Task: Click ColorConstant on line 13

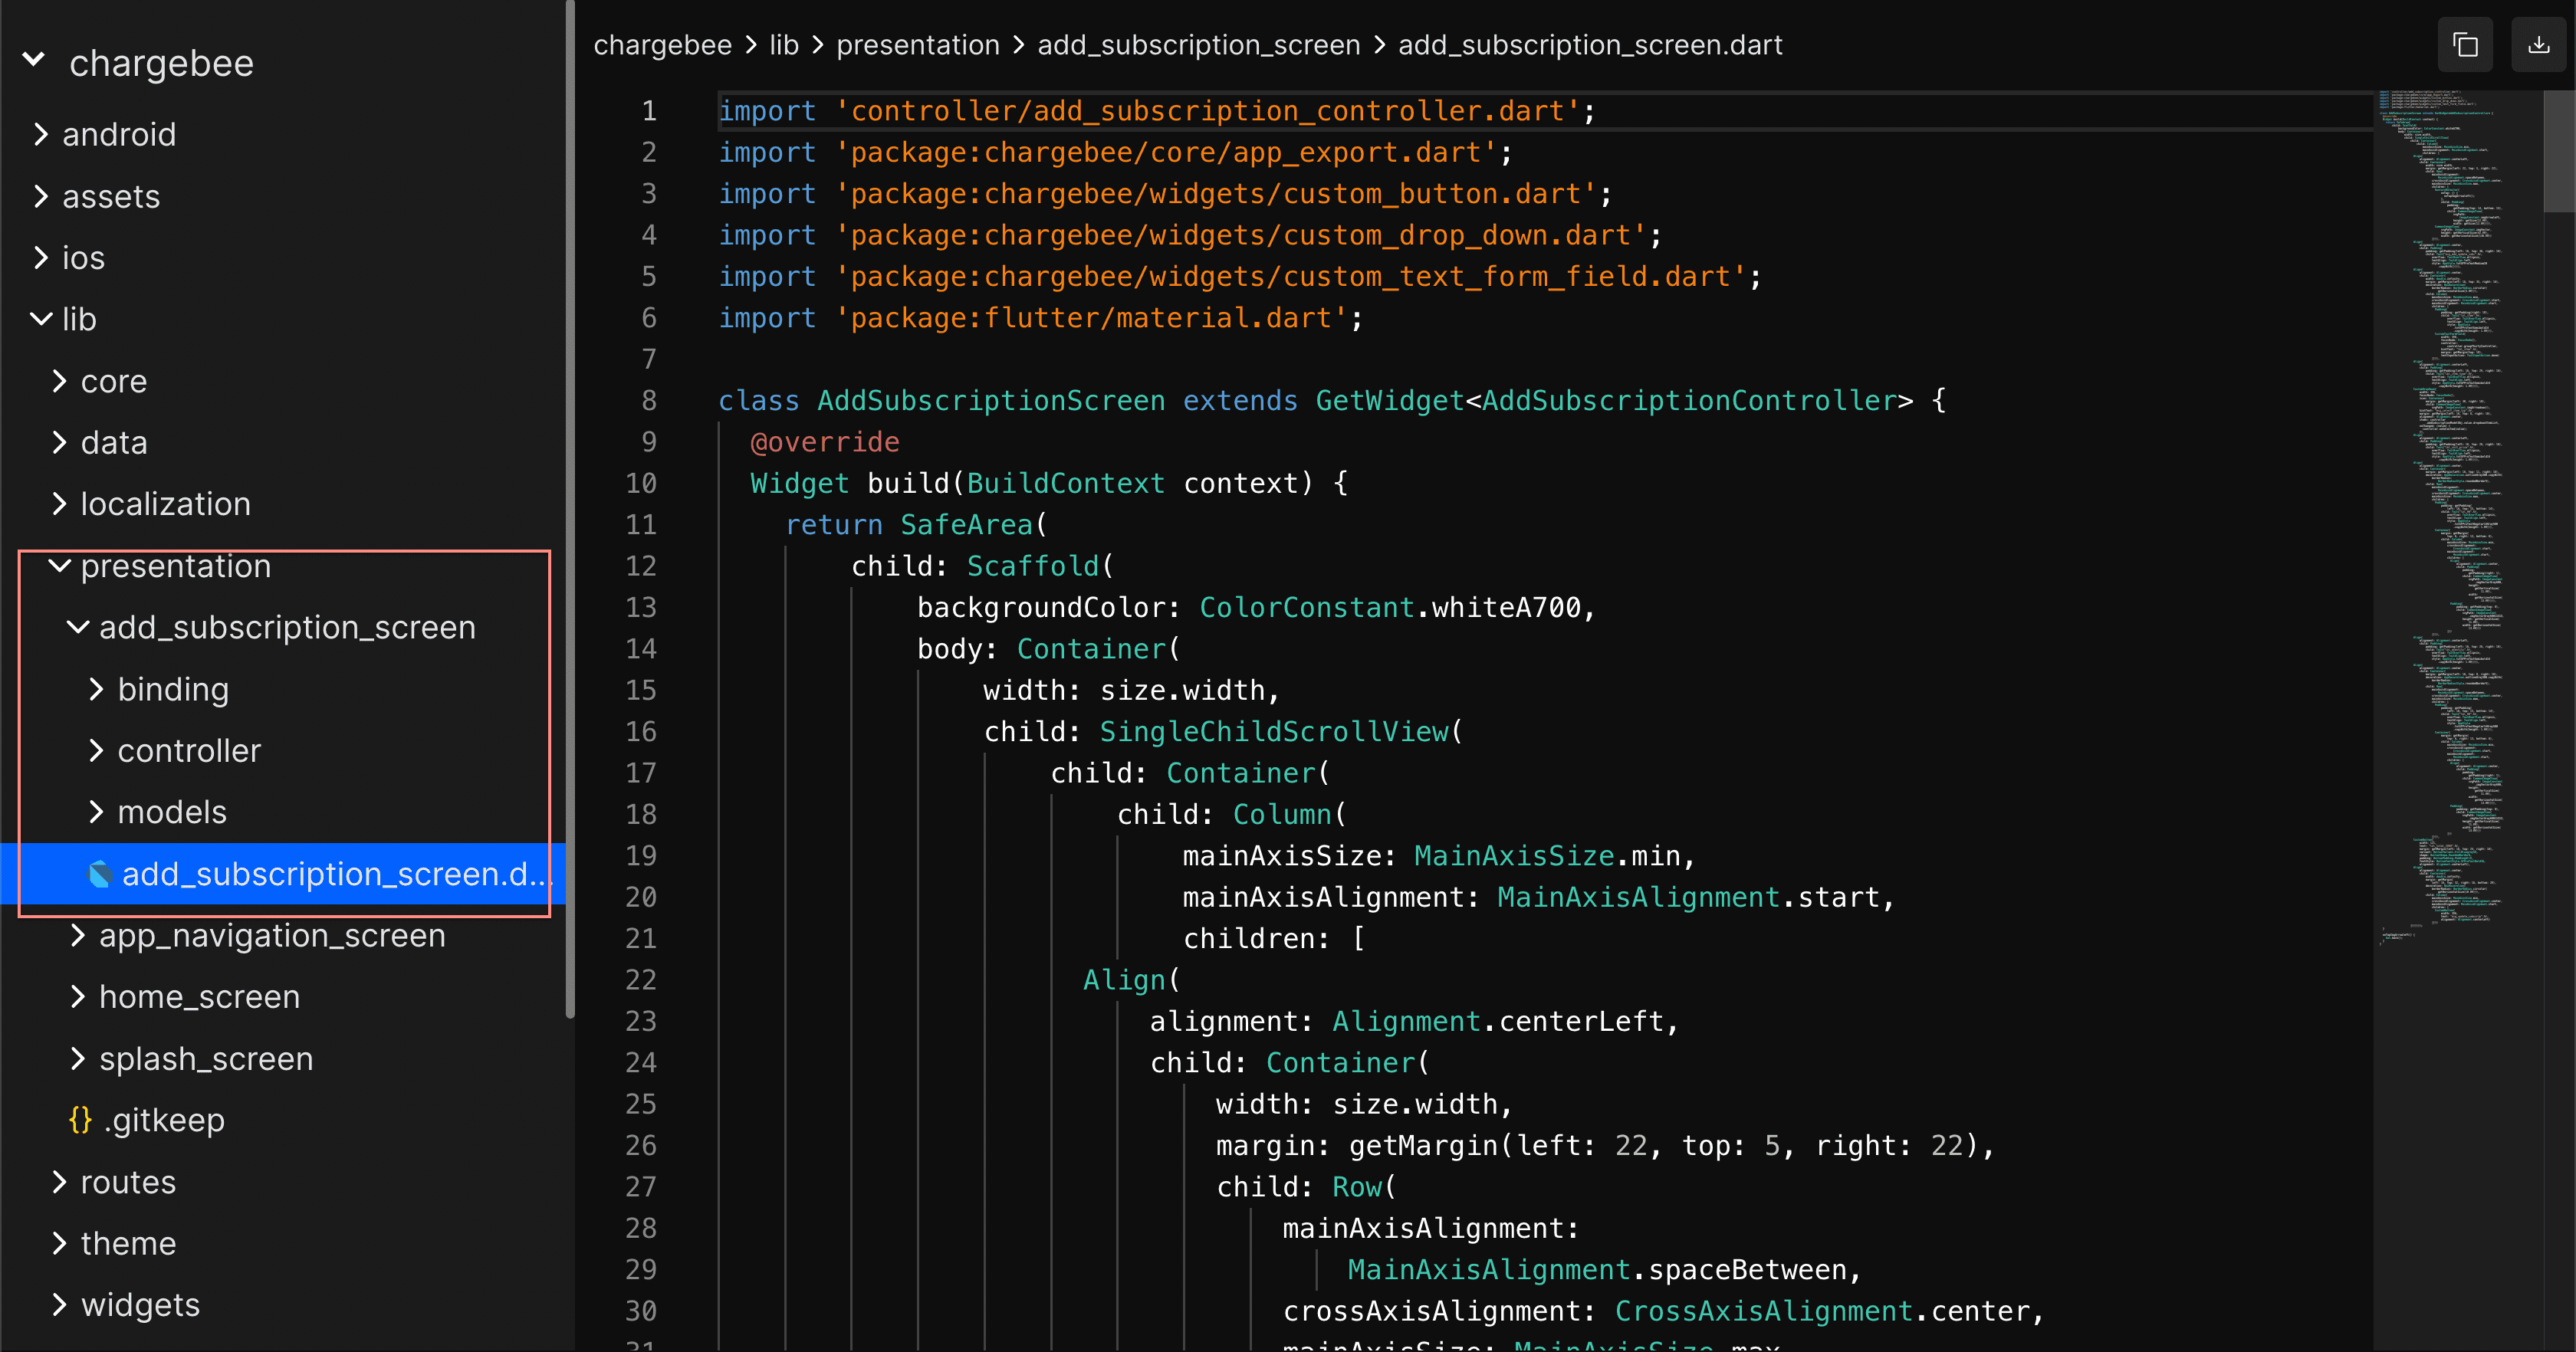Action: point(1307,608)
